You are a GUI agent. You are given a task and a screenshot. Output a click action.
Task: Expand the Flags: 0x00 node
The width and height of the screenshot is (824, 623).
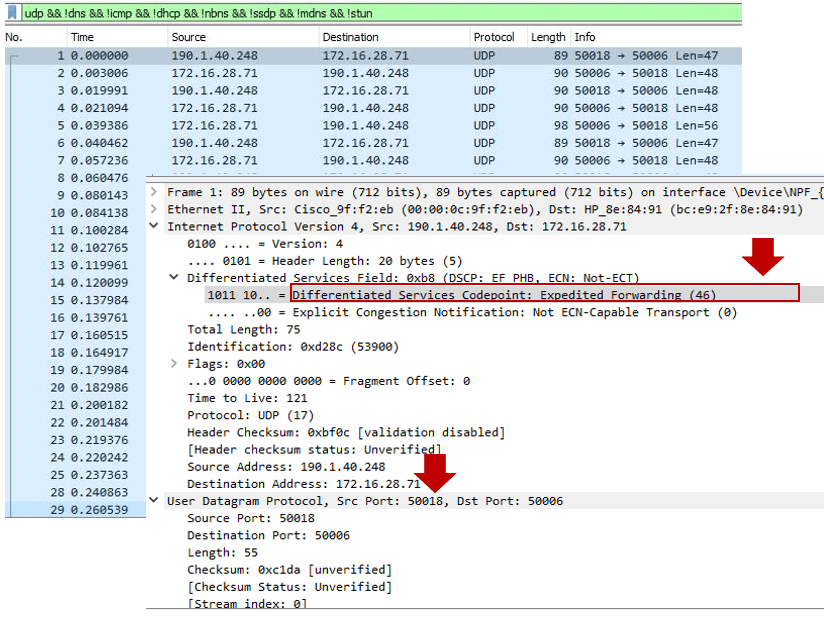pyautogui.click(x=174, y=364)
